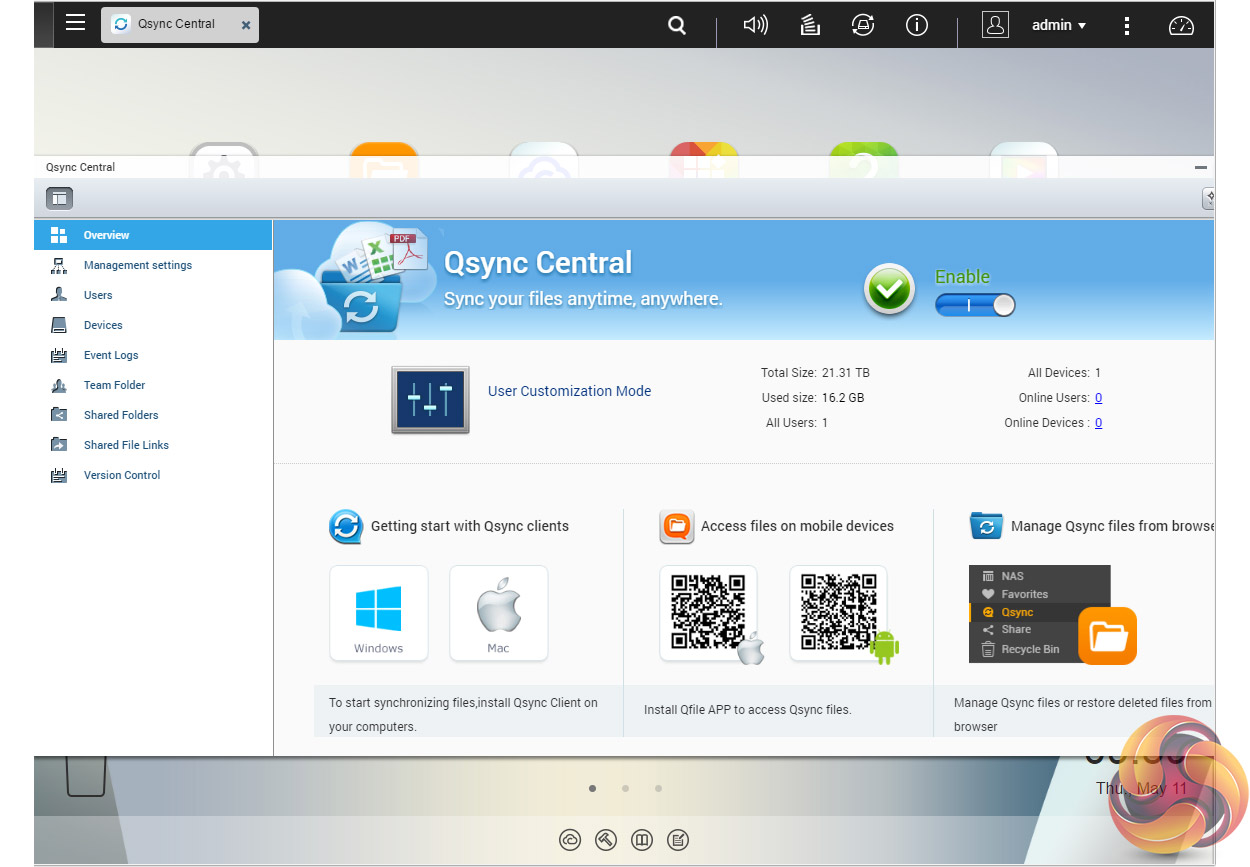Download the Mac Qsync client
Image resolution: width=1250 pixels, height=867 pixels.
pos(499,613)
